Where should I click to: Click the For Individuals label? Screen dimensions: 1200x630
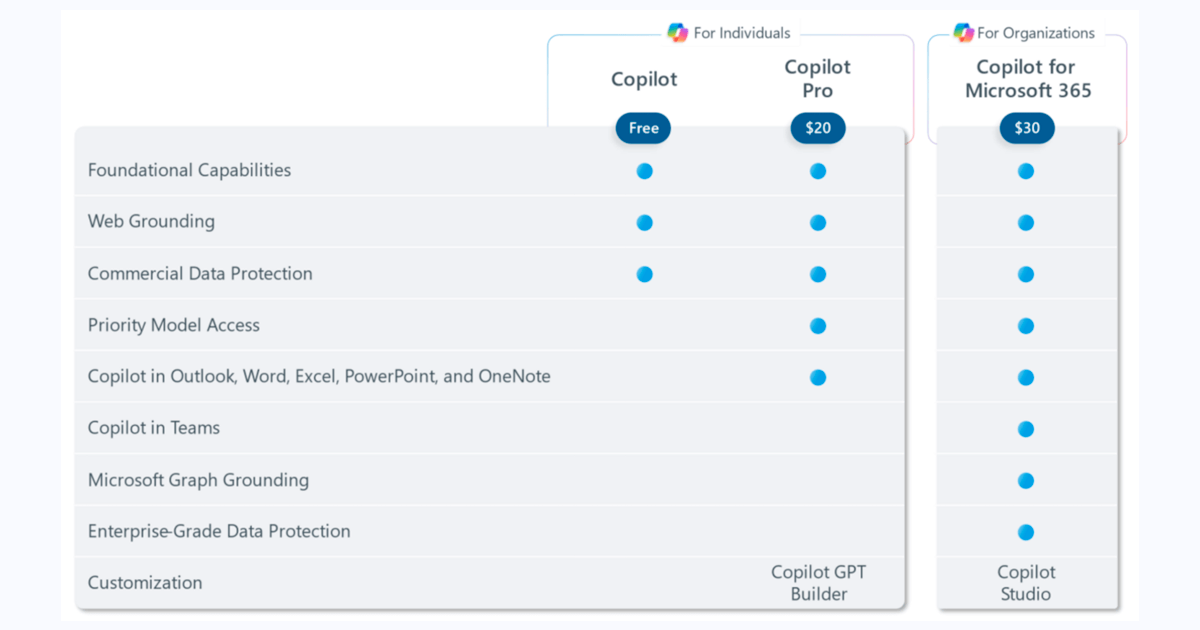[x=742, y=33]
